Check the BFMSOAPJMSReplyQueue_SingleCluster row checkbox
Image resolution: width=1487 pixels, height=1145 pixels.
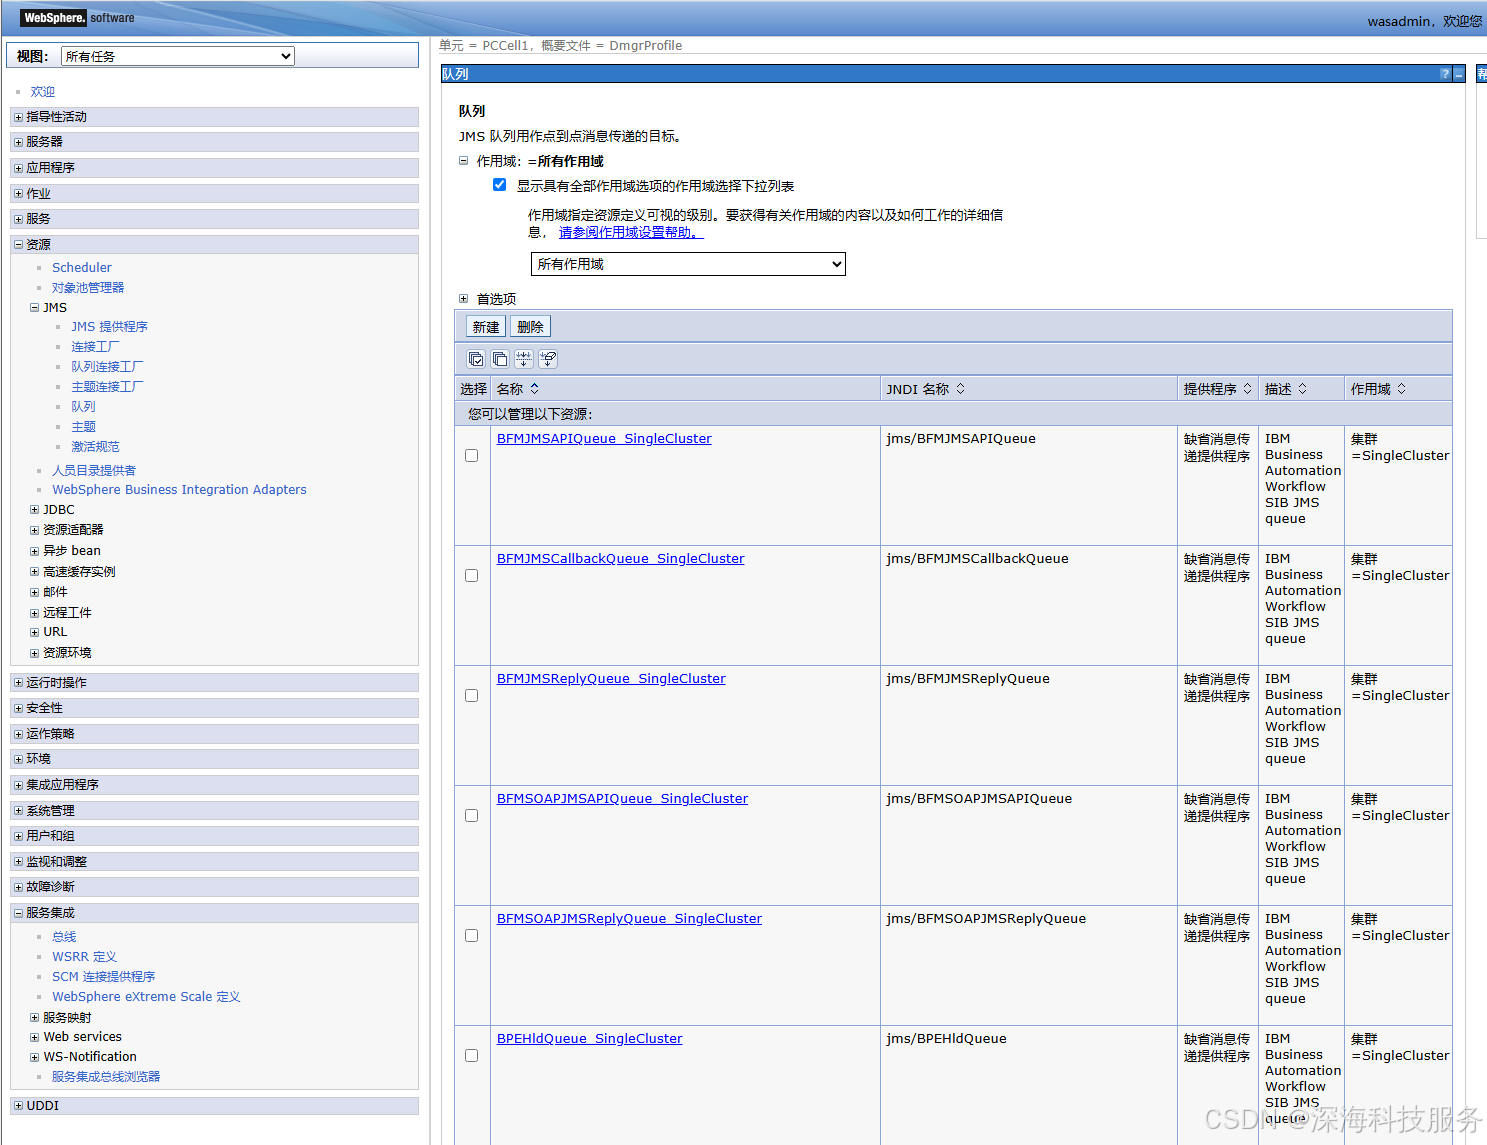point(471,935)
